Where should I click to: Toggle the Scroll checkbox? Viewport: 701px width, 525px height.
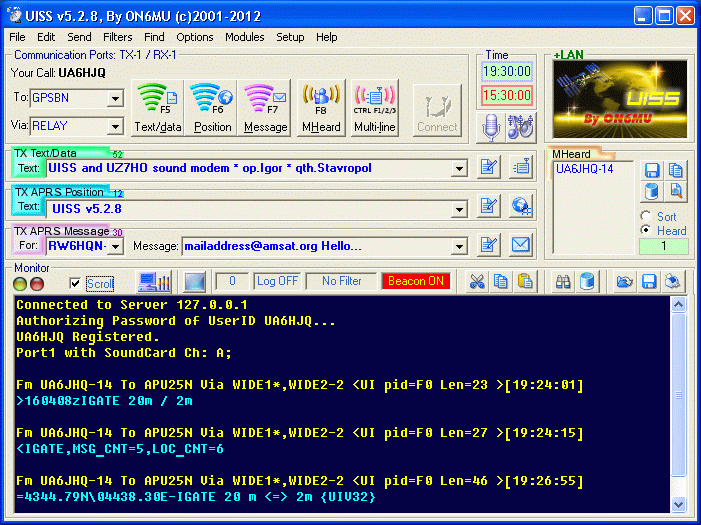point(75,284)
